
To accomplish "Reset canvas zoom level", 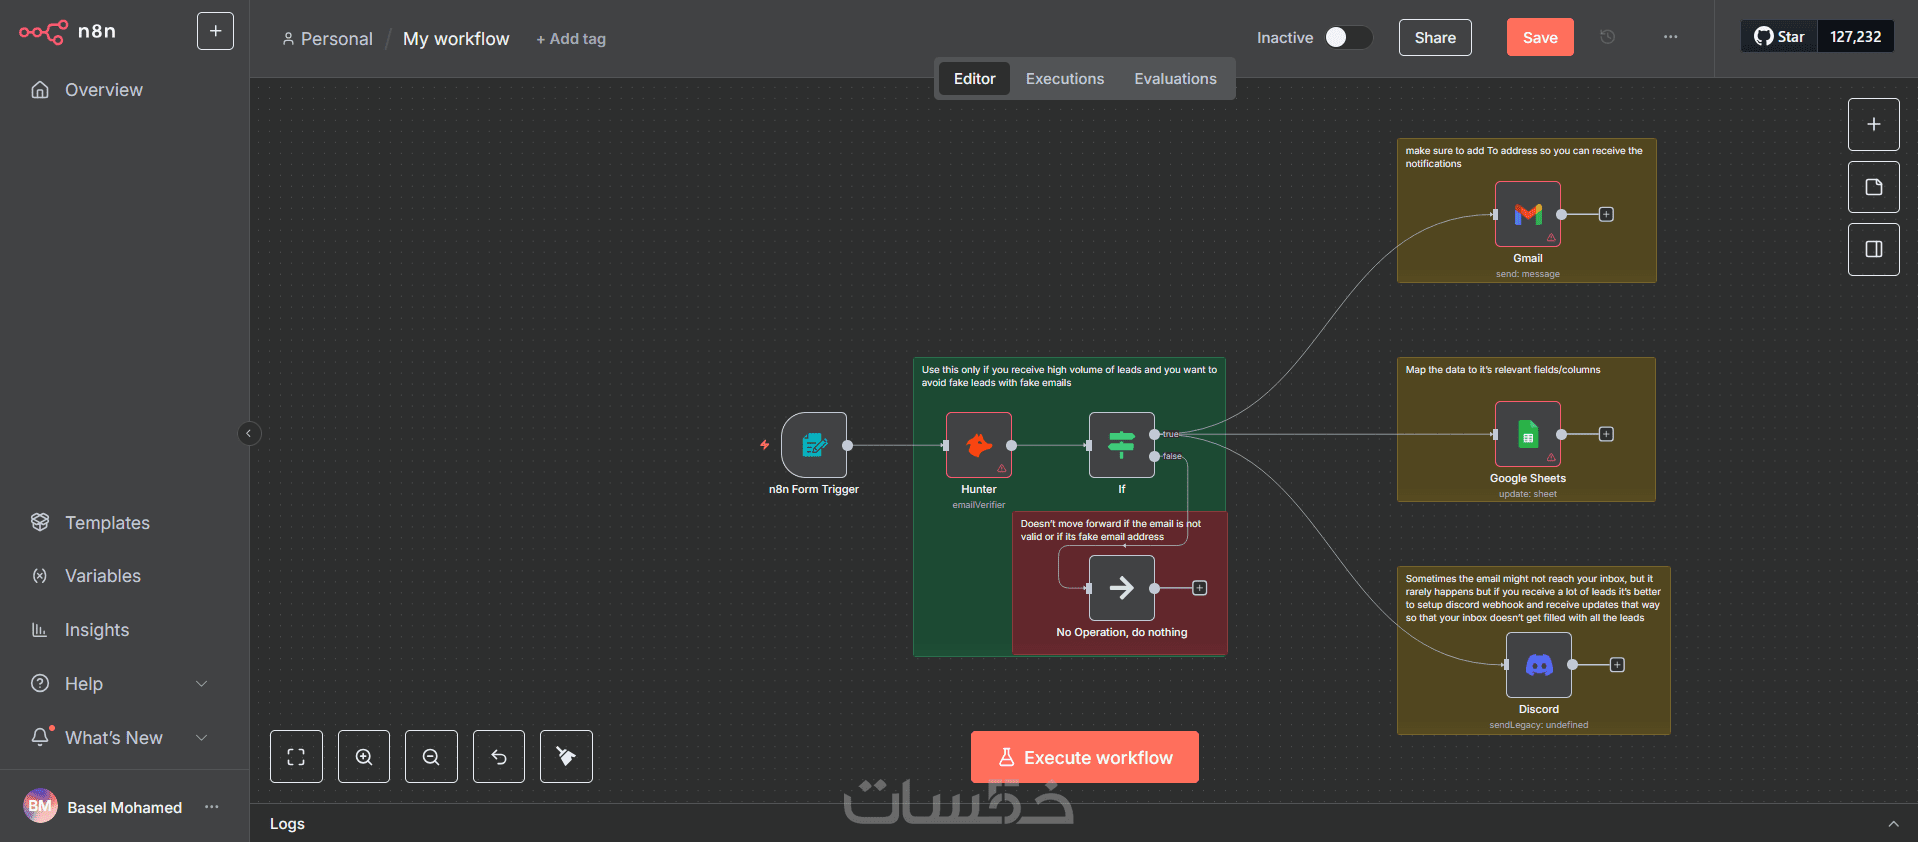I will 499,756.
